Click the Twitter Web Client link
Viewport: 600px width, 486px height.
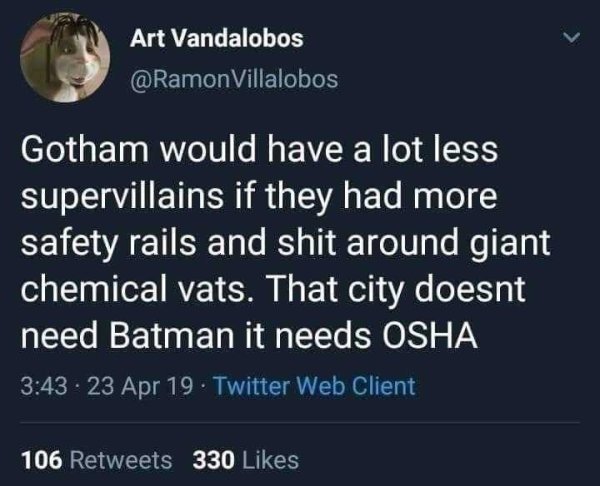coord(315,386)
